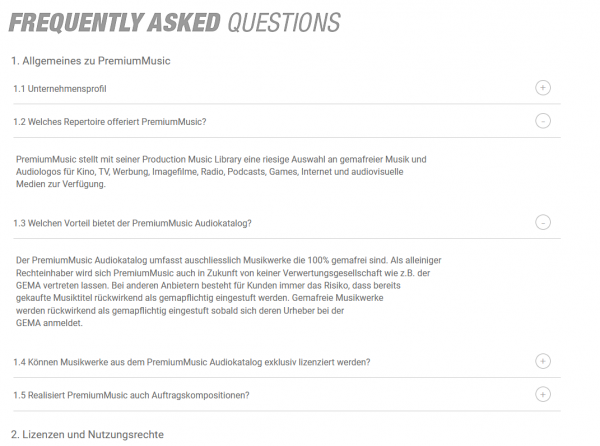Toggle 'Welches Repertoire offeriert PremiumMusic?' question

(x=110, y=122)
